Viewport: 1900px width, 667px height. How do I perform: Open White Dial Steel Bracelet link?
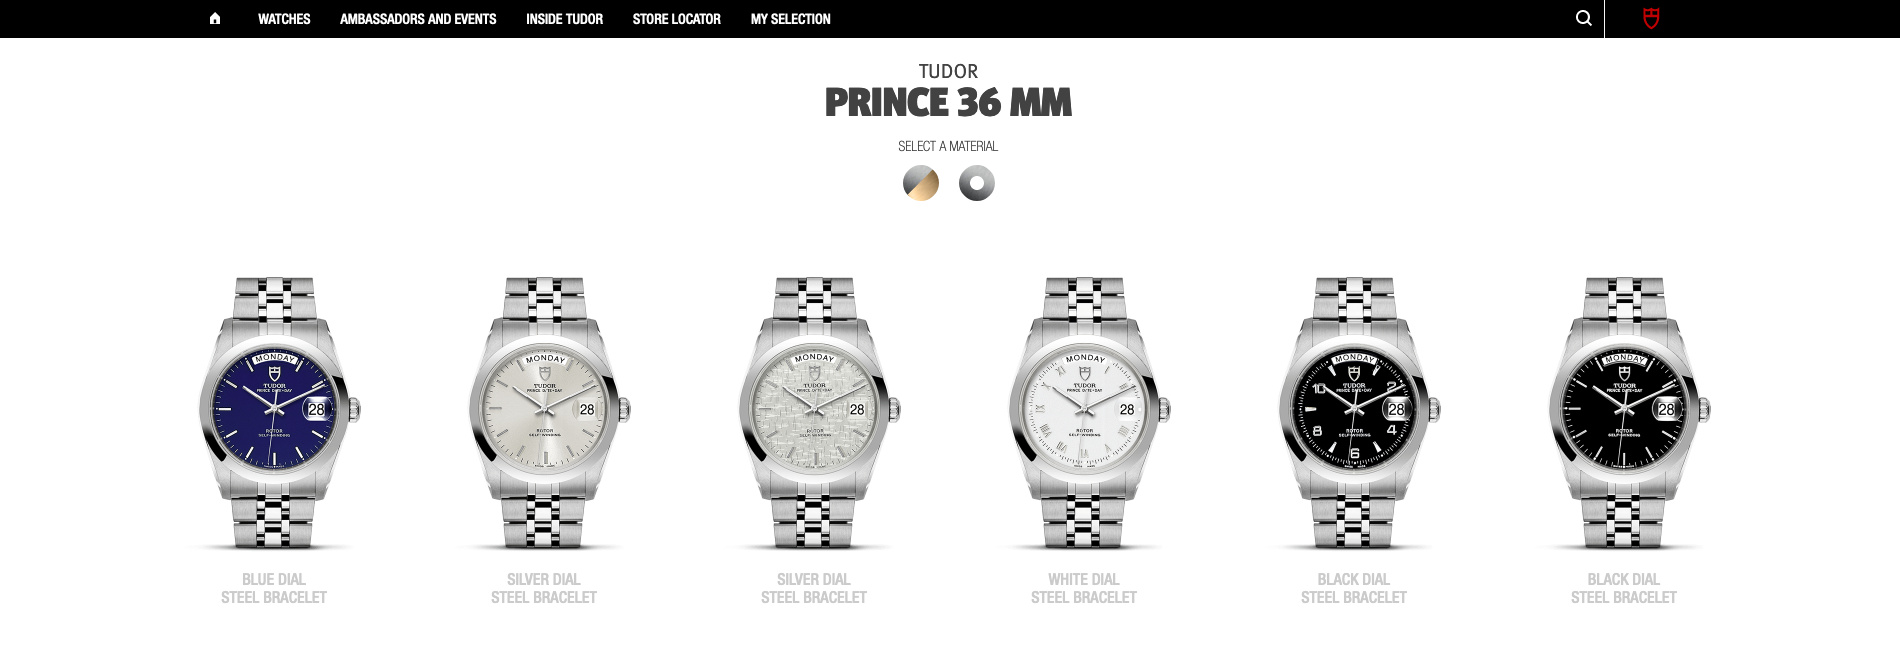[x=1084, y=588]
